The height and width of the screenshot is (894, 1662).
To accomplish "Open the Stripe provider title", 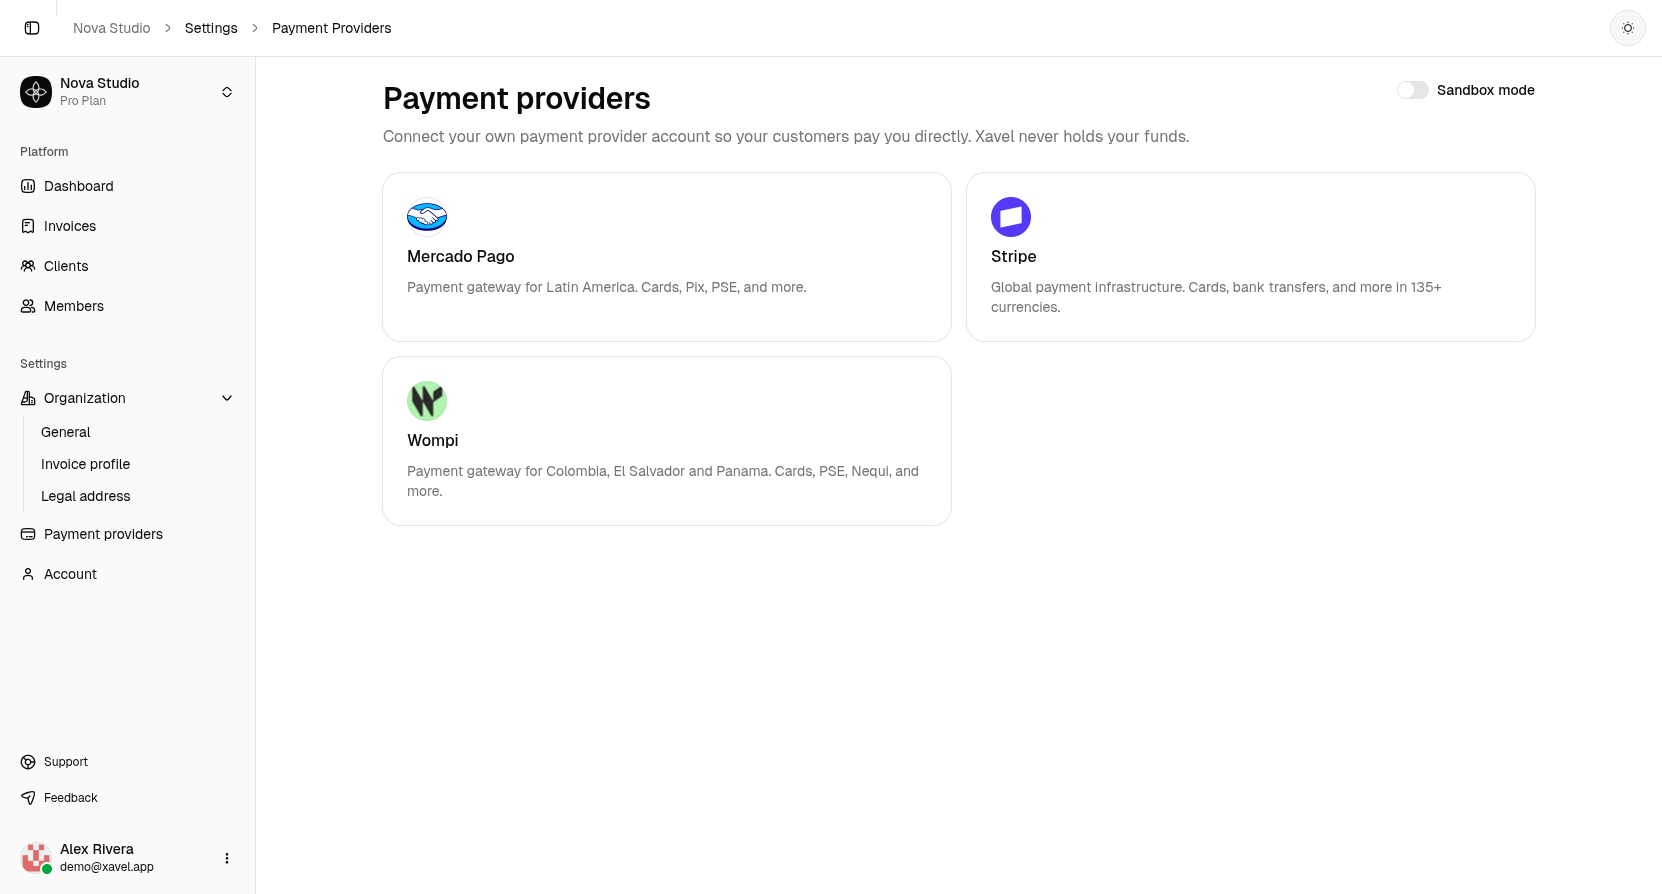I will click(x=1014, y=256).
